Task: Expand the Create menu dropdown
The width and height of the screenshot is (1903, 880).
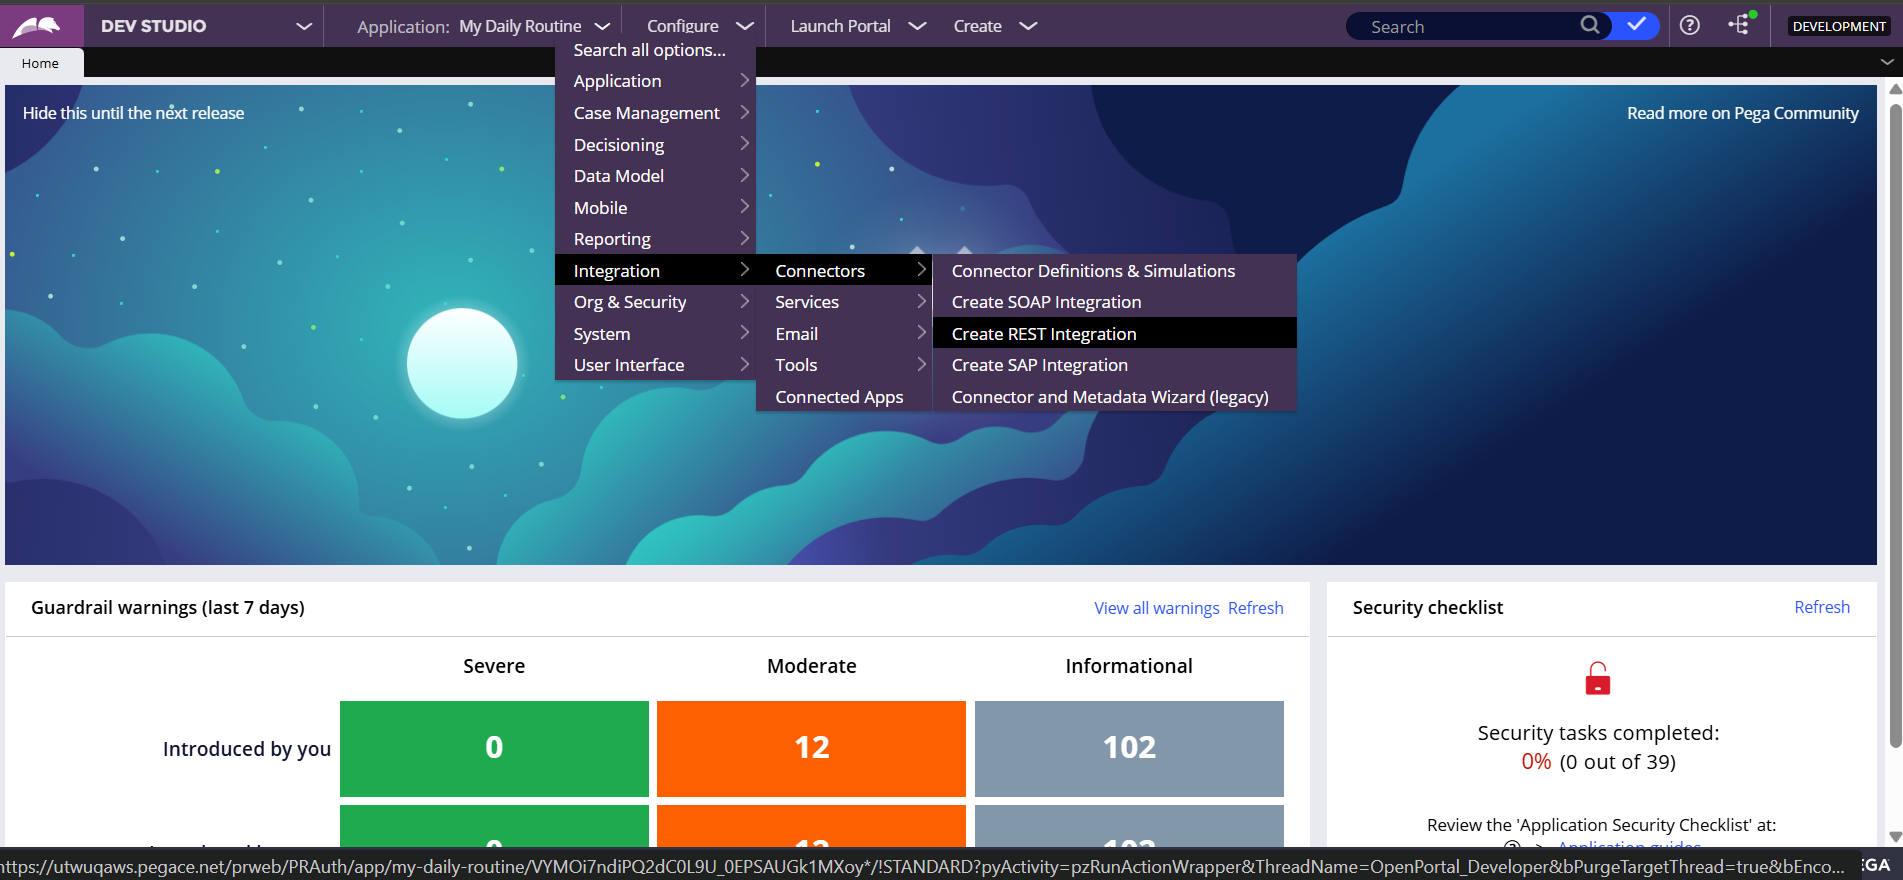Action: coord(1027,26)
